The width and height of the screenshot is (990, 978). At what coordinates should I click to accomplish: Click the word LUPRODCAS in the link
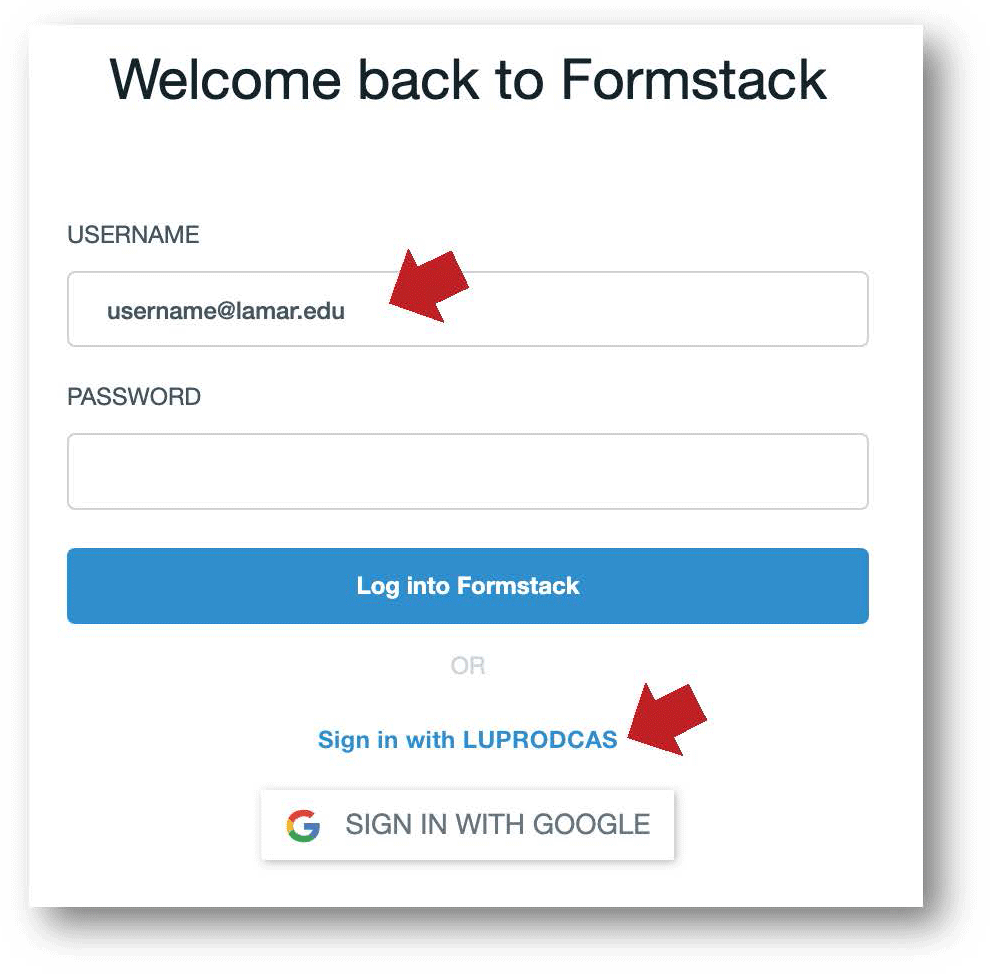point(540,741)
